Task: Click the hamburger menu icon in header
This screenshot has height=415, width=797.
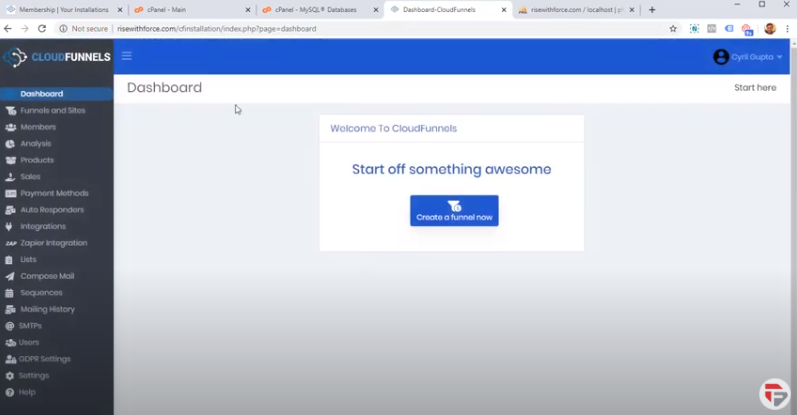Action: click(x=127, y=56)
